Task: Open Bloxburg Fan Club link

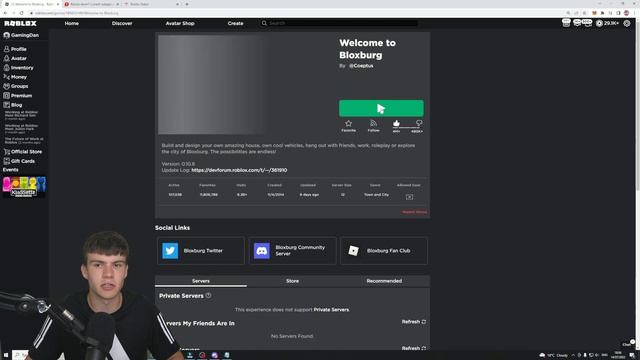Action: point(384,251)
